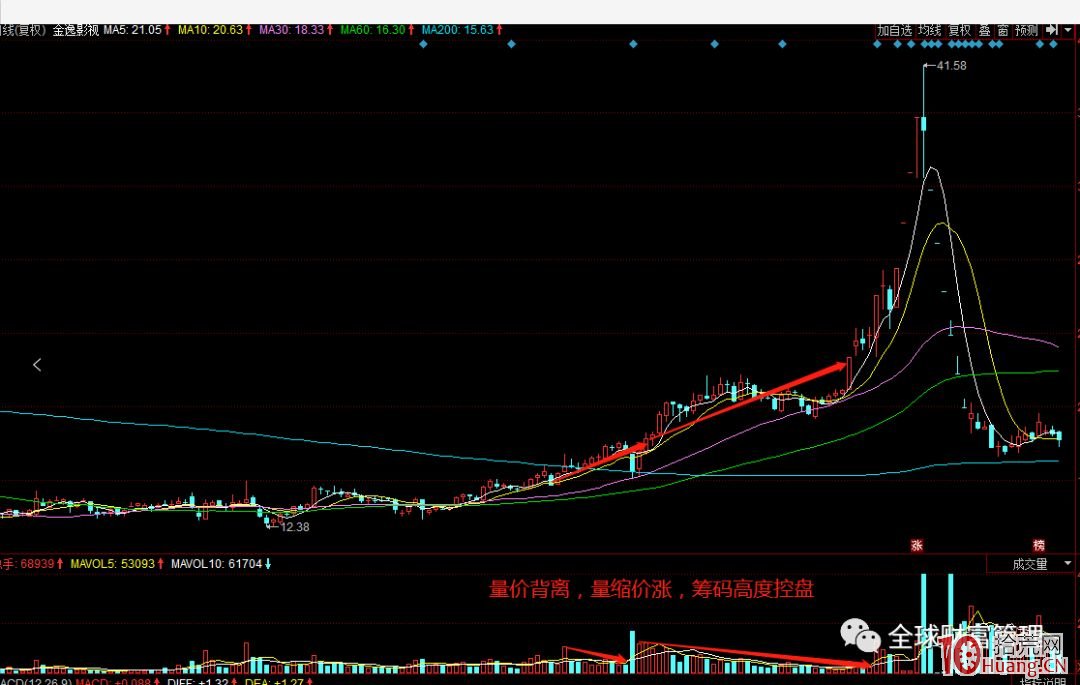The image size is (1080, 685).
Task: Click the MAVOL5: 53093 volume label
Action: (x=112, y=564)
